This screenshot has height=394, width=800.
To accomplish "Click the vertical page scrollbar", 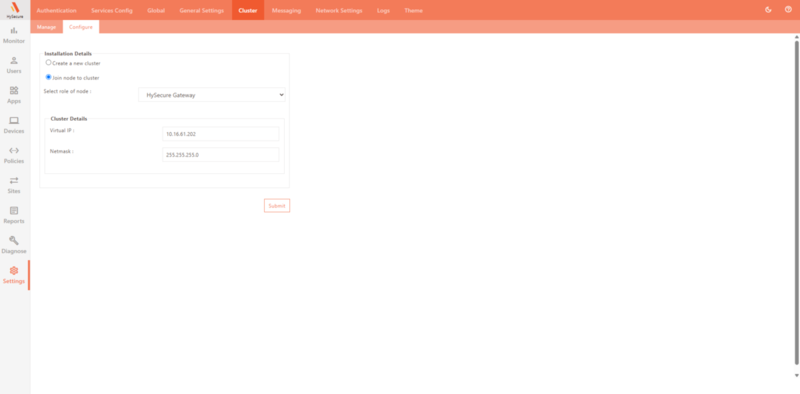I will pos(796,203).
